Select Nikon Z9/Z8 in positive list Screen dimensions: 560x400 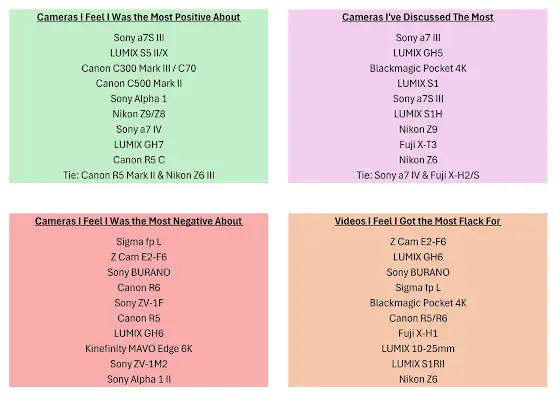pos(139,114)
